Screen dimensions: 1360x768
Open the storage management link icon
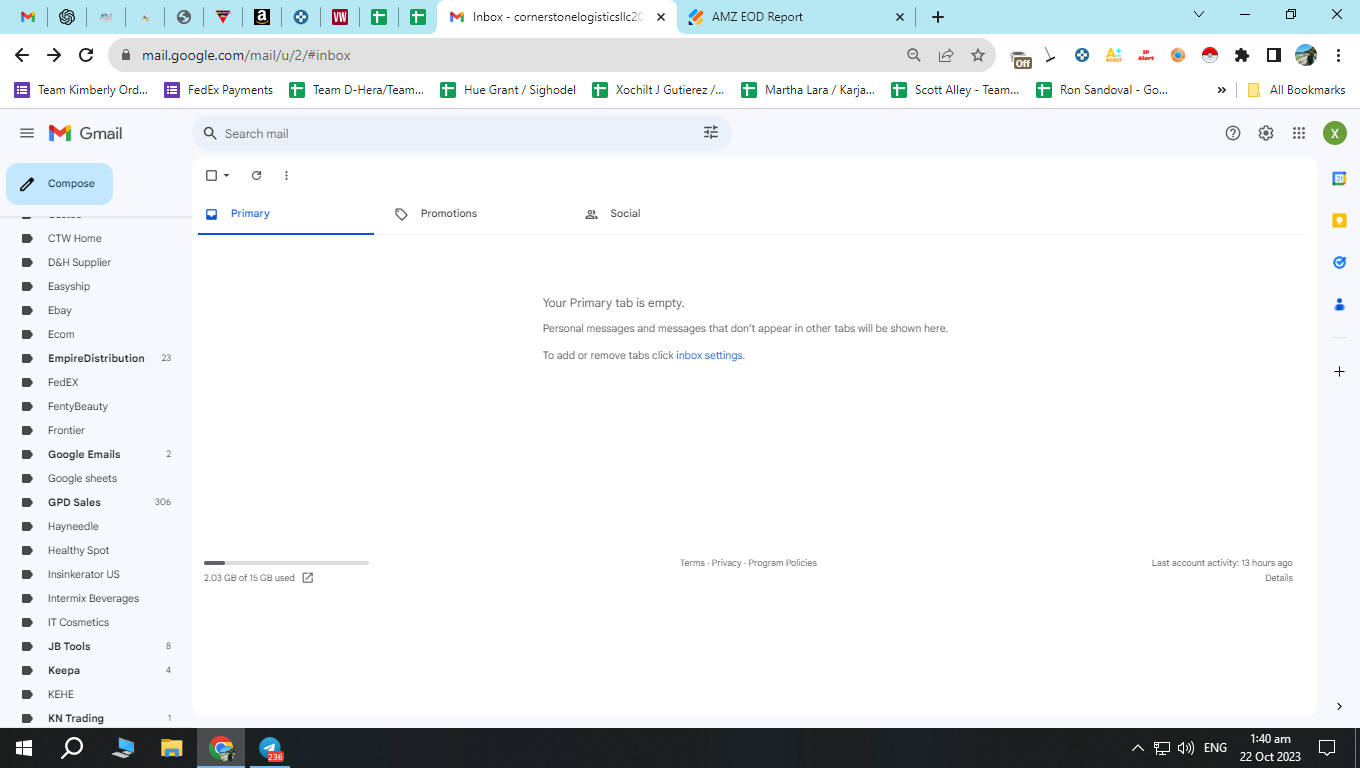point(308,578)
